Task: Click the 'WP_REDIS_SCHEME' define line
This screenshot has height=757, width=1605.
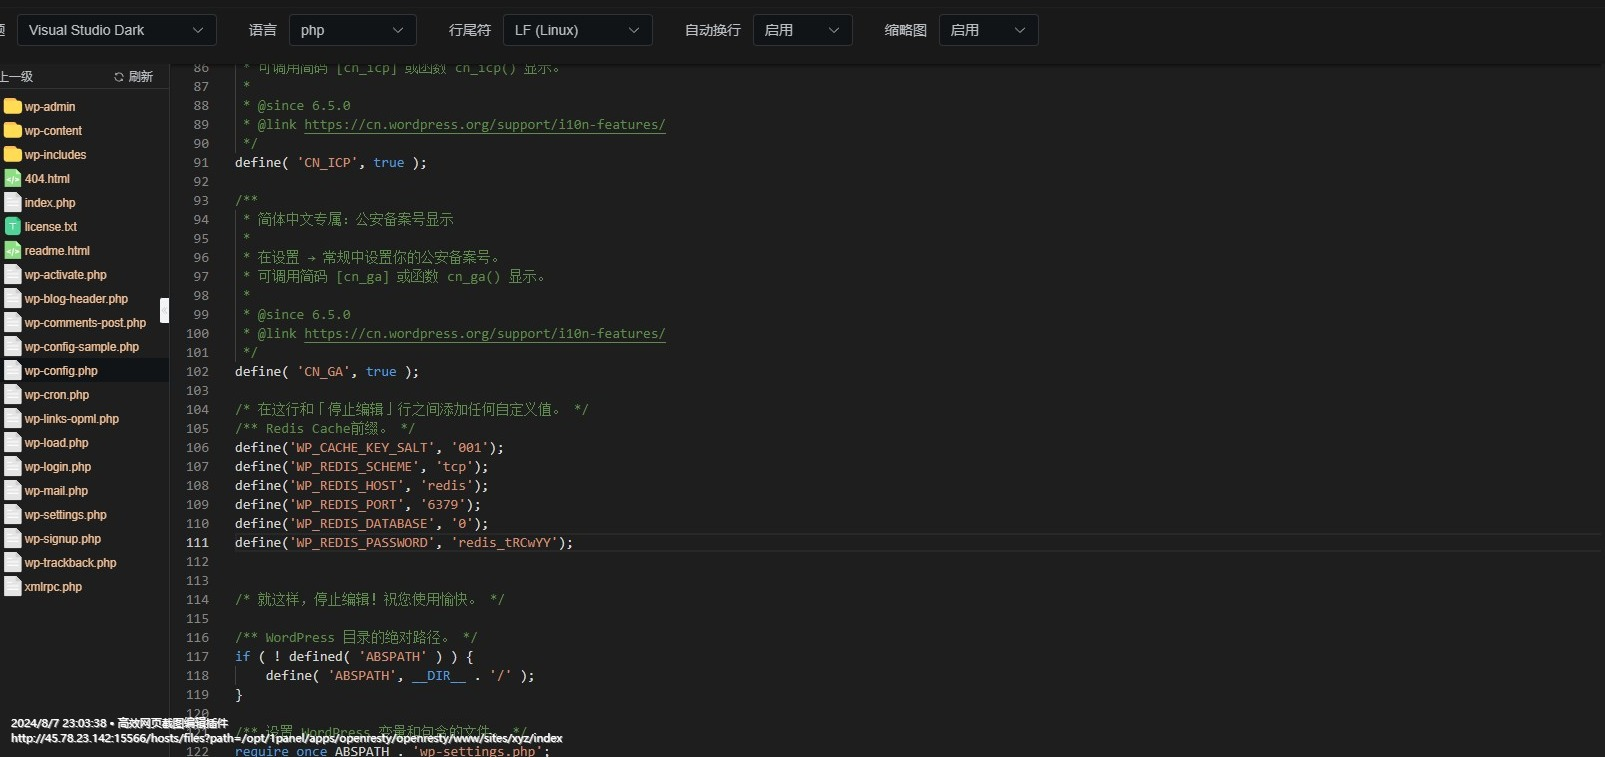Action: click(x=362, y=466)
